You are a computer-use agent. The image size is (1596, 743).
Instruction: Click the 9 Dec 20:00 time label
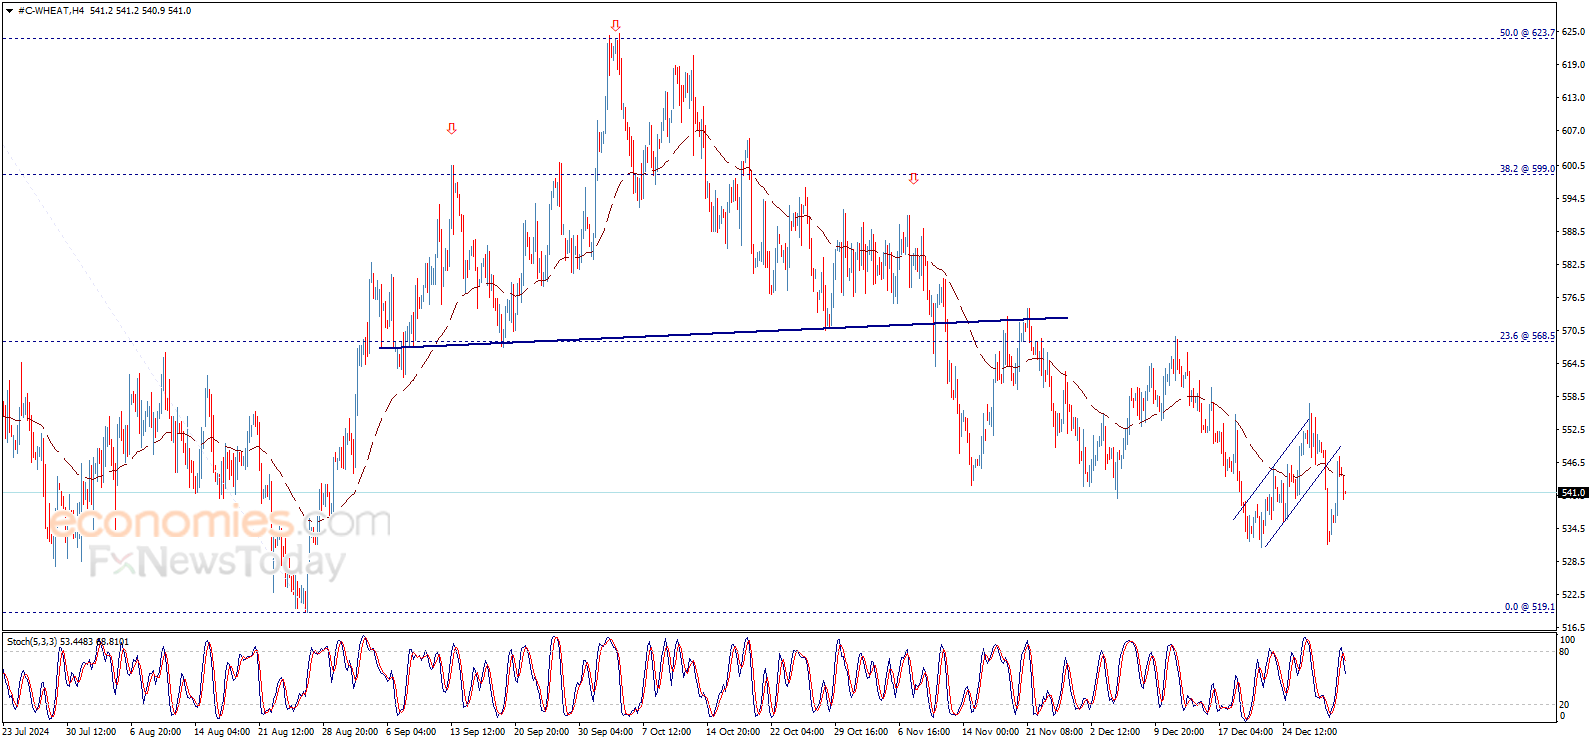[1179, 732]
